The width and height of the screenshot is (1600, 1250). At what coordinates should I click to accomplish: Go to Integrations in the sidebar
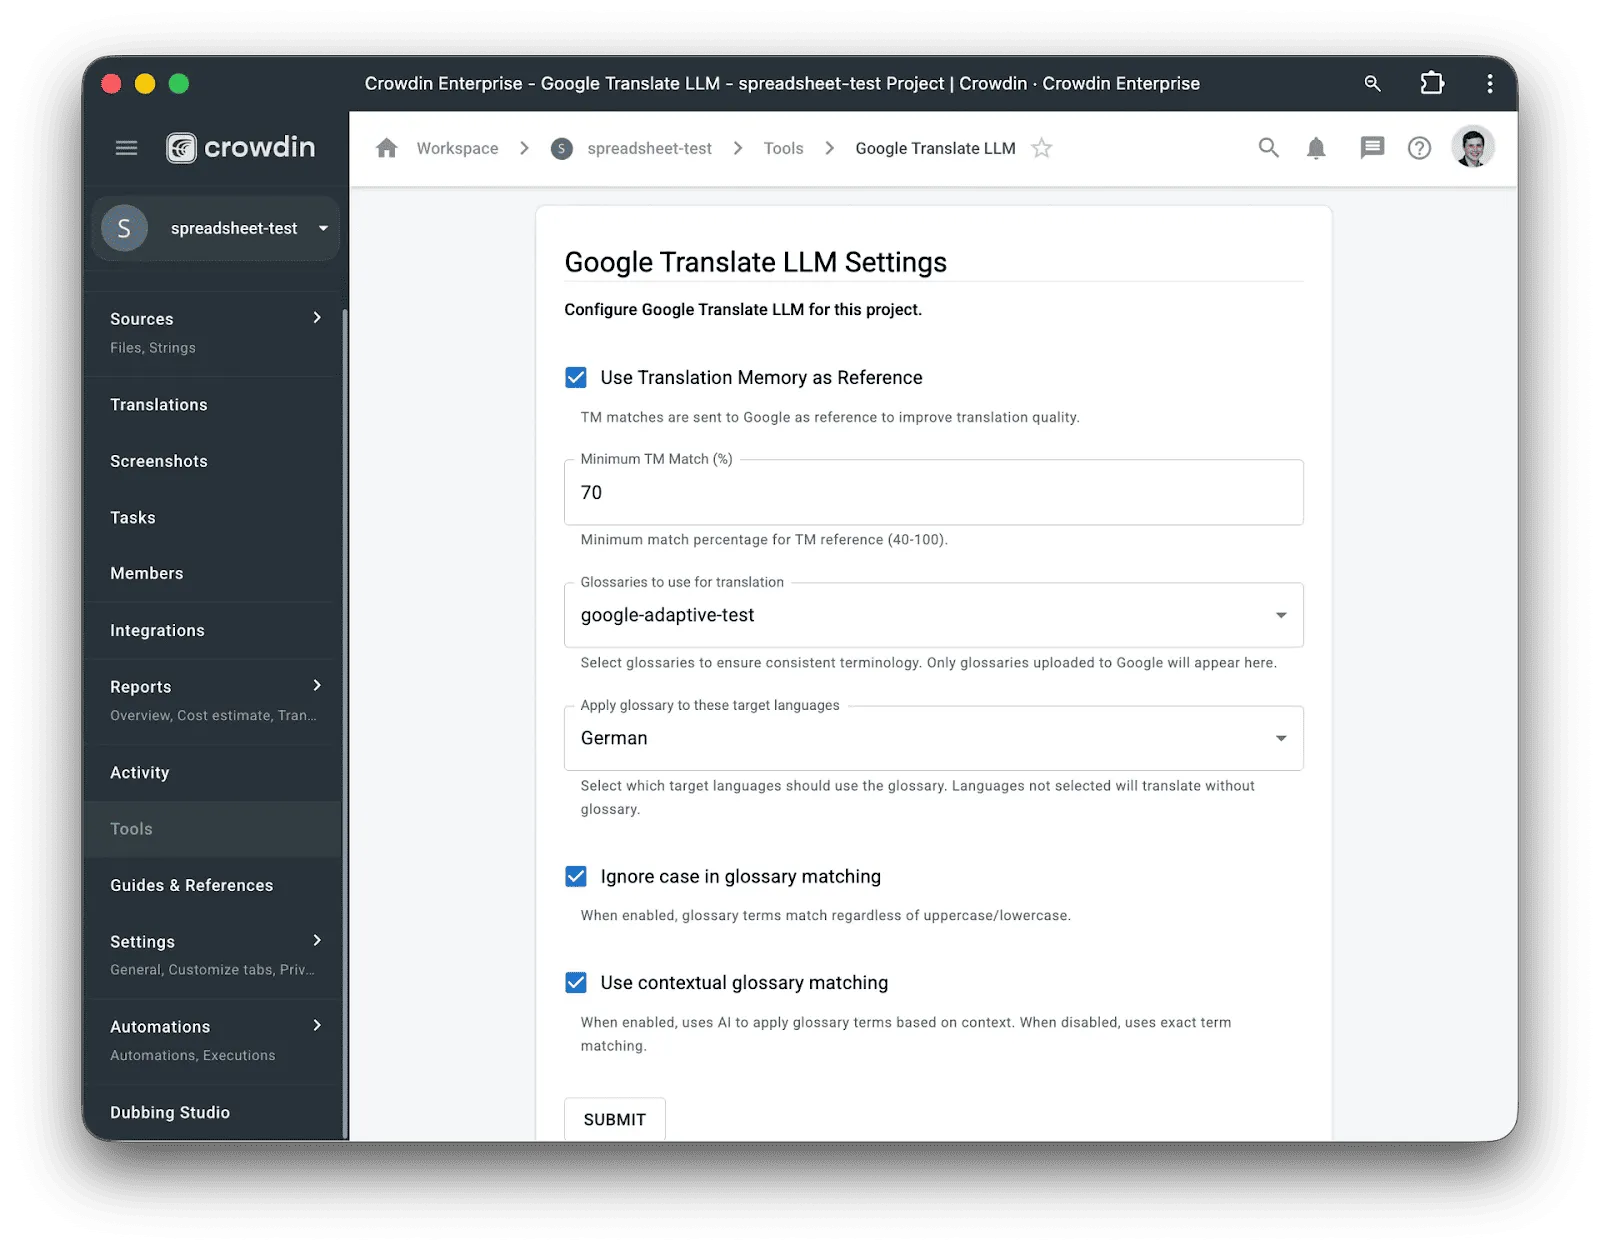tap(157, 630)
